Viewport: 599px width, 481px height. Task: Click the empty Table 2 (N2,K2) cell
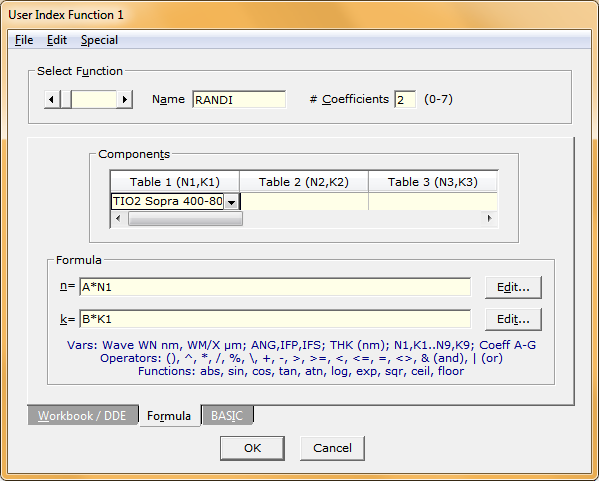[304, 201]
